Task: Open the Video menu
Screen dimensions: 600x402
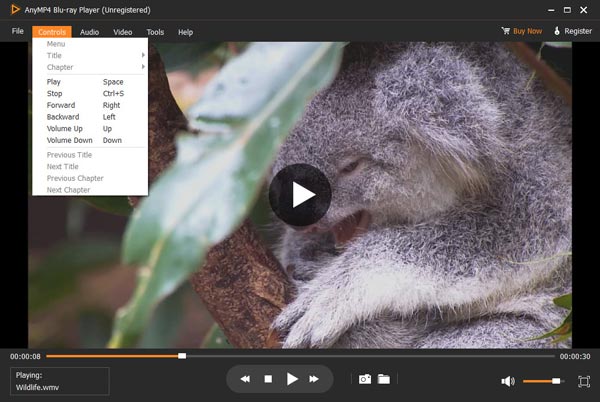Action: 122,32
